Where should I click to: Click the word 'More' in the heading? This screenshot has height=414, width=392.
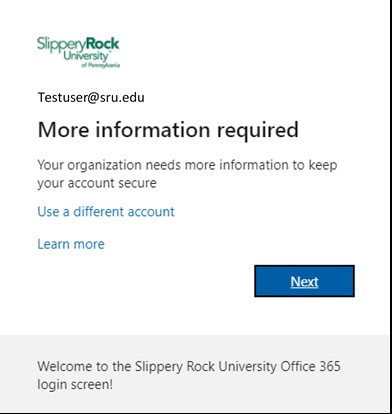63,130
